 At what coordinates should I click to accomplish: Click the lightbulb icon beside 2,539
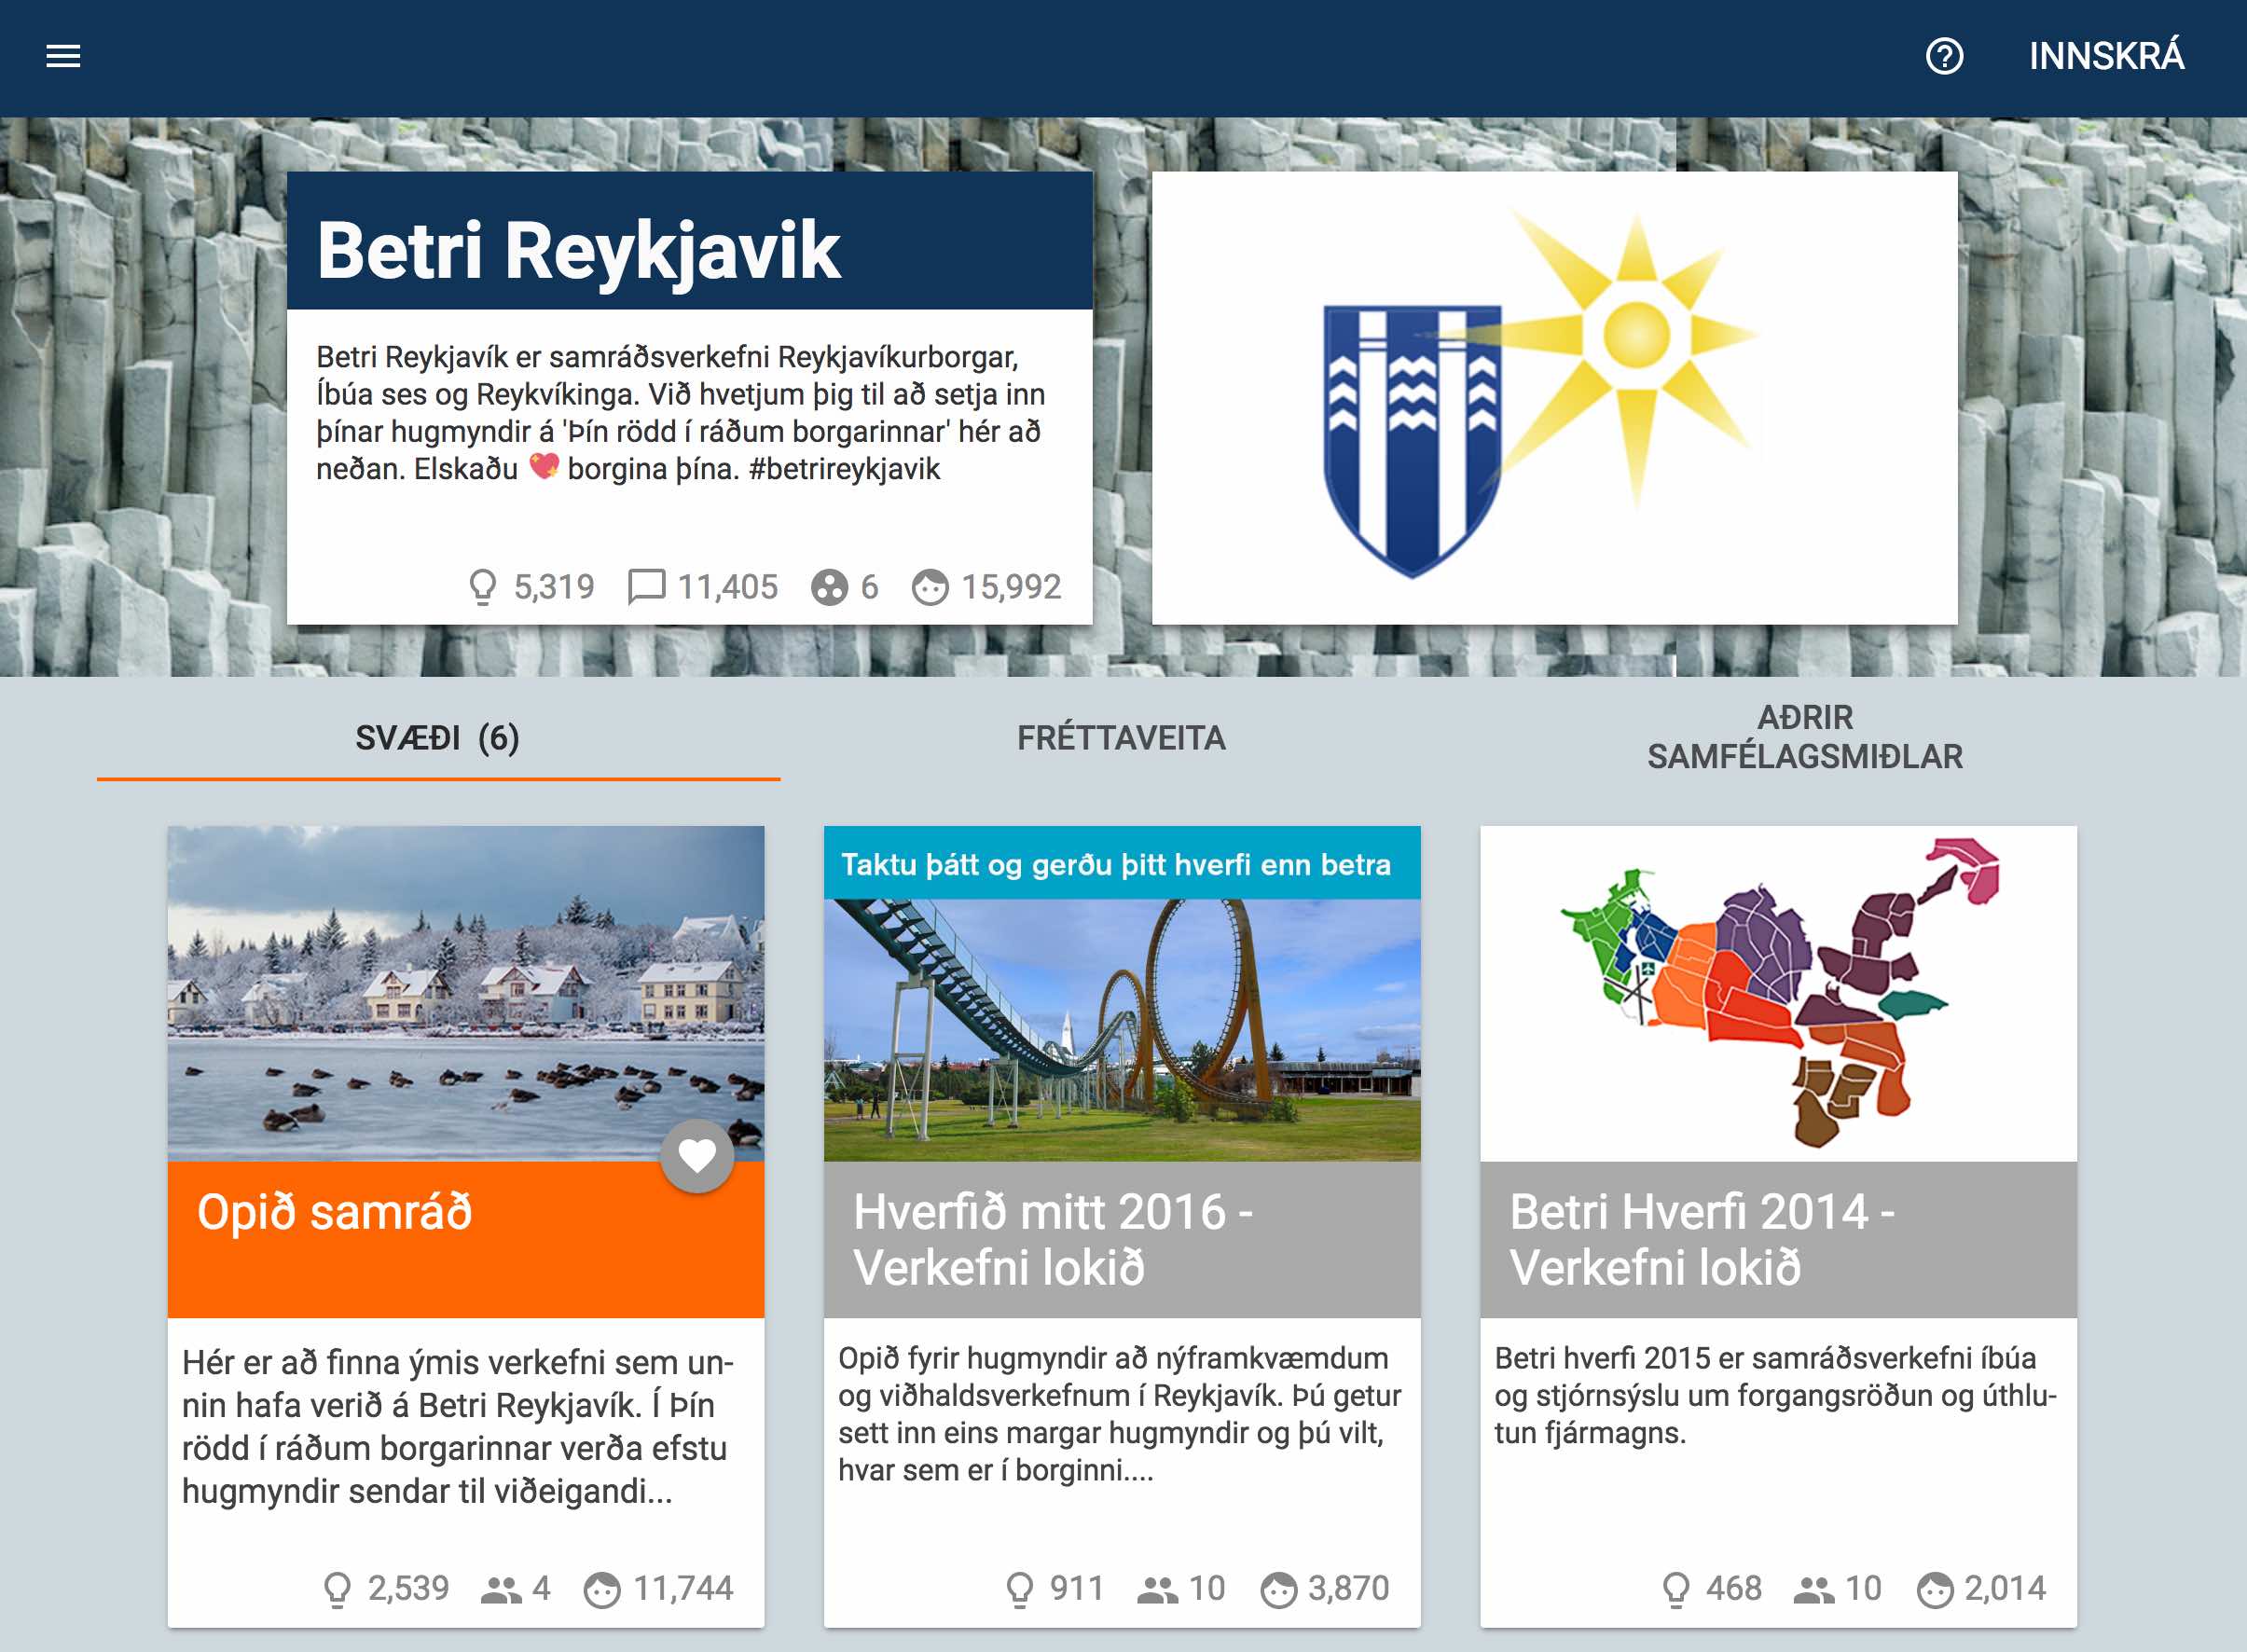pos(338,1588)
